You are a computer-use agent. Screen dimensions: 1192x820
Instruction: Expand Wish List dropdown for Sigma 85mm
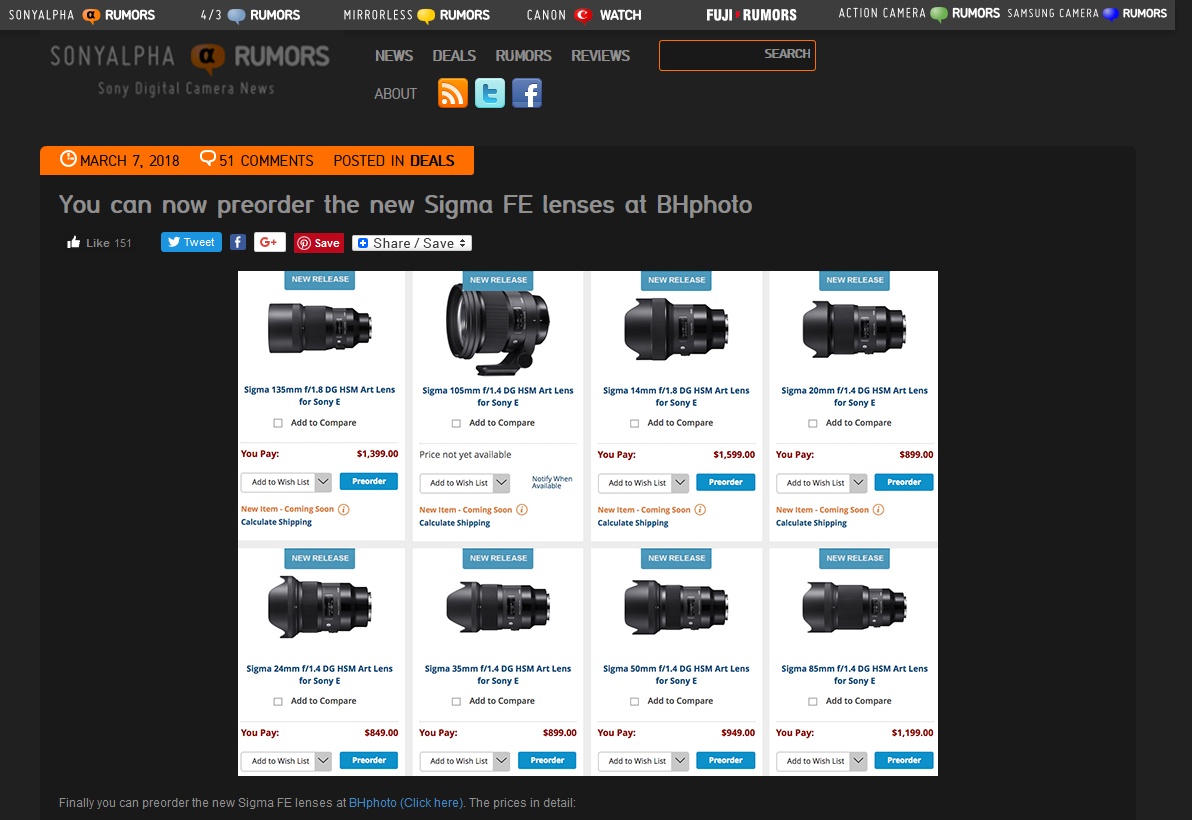(x=858, y=761)
